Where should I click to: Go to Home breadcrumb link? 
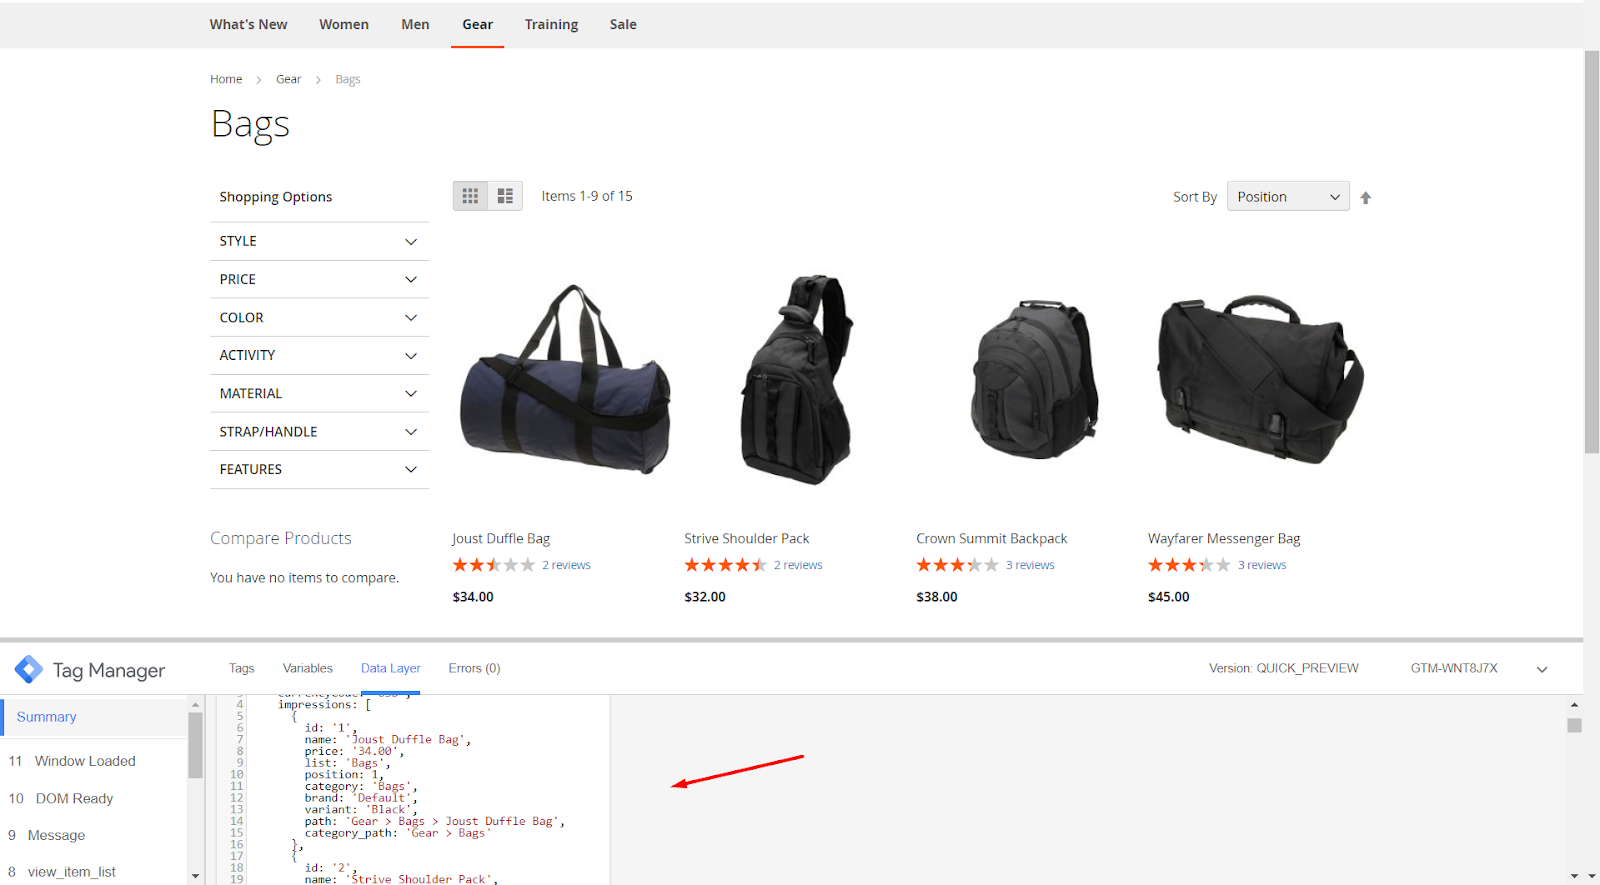point(226,79)
